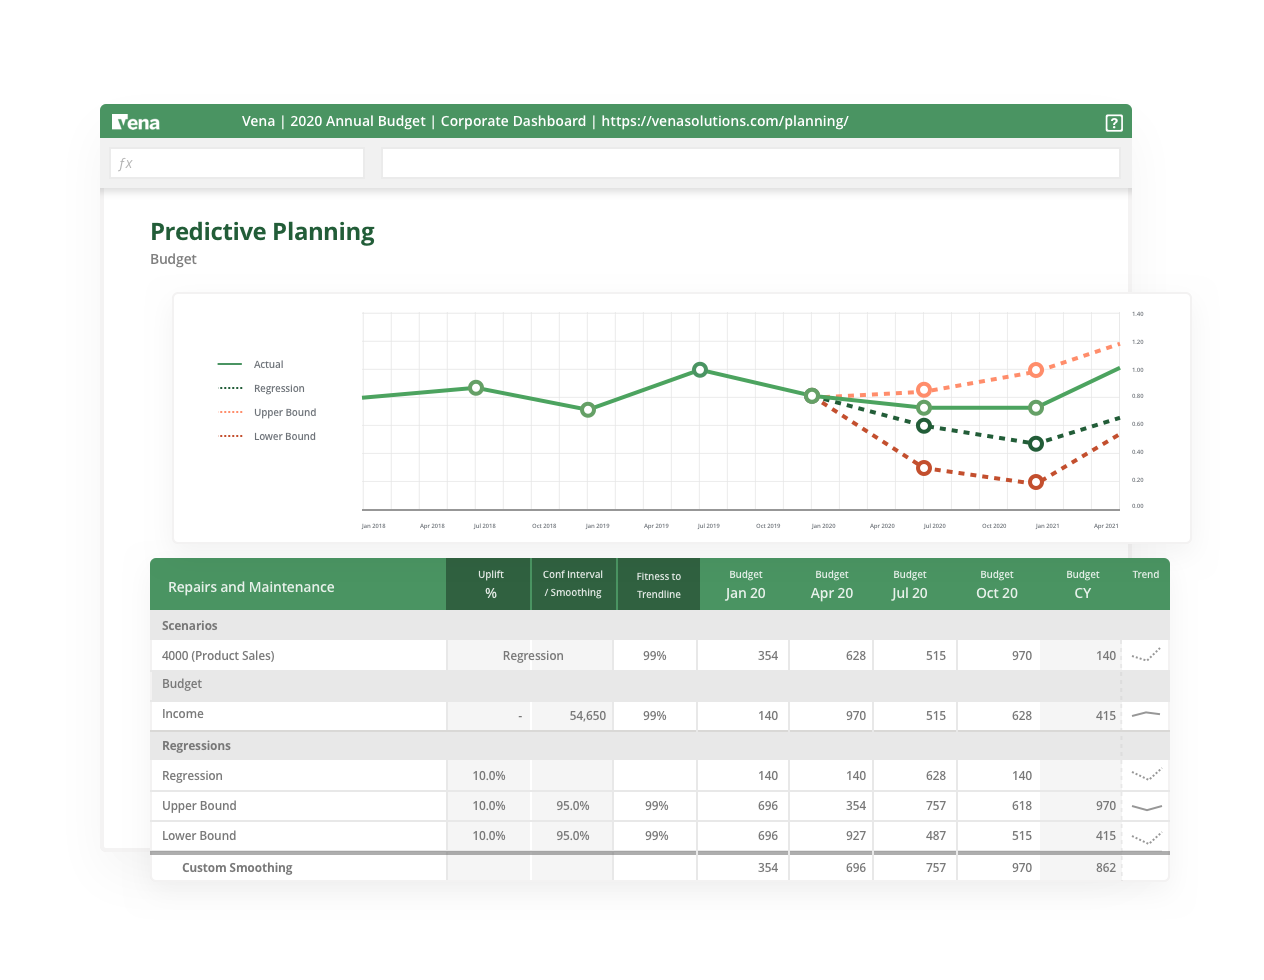The height and width of the screenshot is (980, 1264).
Task: Toggle Upper Bound visibility in legend
Action: point(285,412)
